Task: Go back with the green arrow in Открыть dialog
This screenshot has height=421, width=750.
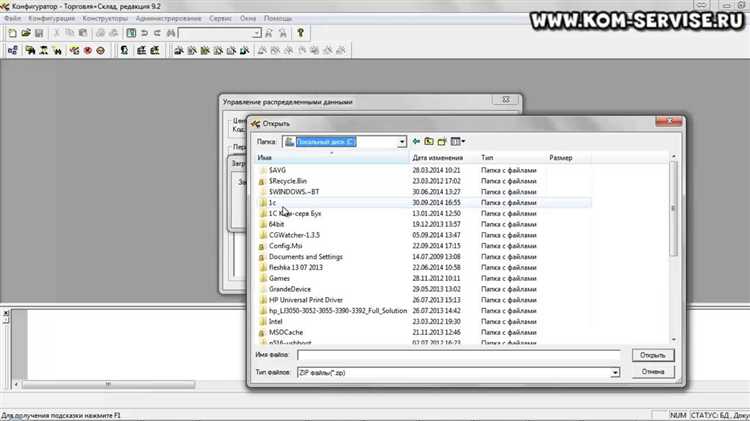Action: 416,142
